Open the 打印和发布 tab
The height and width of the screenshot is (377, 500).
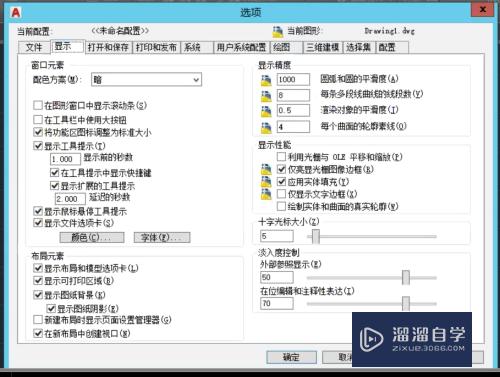(x=156, y=47)
